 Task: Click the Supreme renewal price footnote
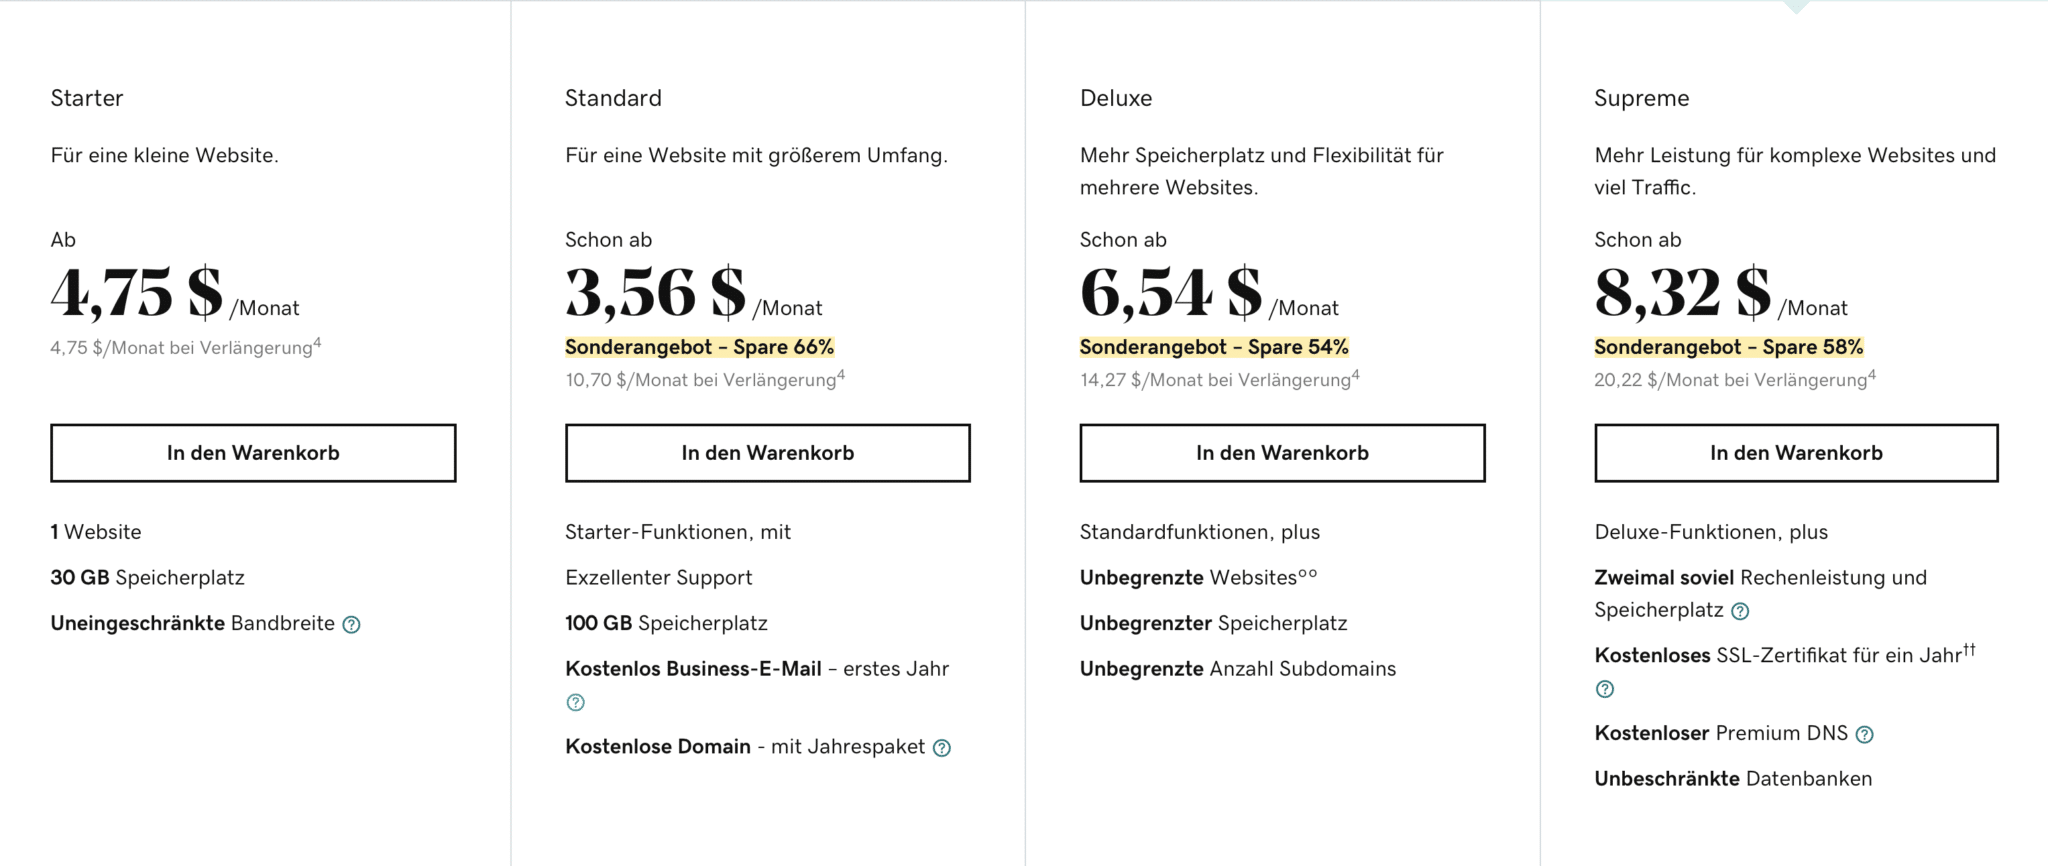click(1872, 375)
